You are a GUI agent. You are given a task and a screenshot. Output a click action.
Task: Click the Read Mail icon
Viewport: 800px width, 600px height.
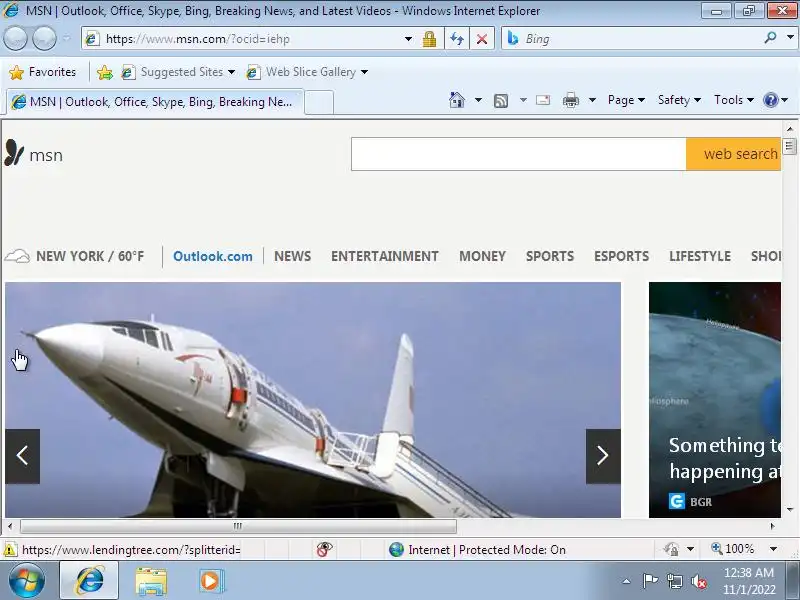543,100
